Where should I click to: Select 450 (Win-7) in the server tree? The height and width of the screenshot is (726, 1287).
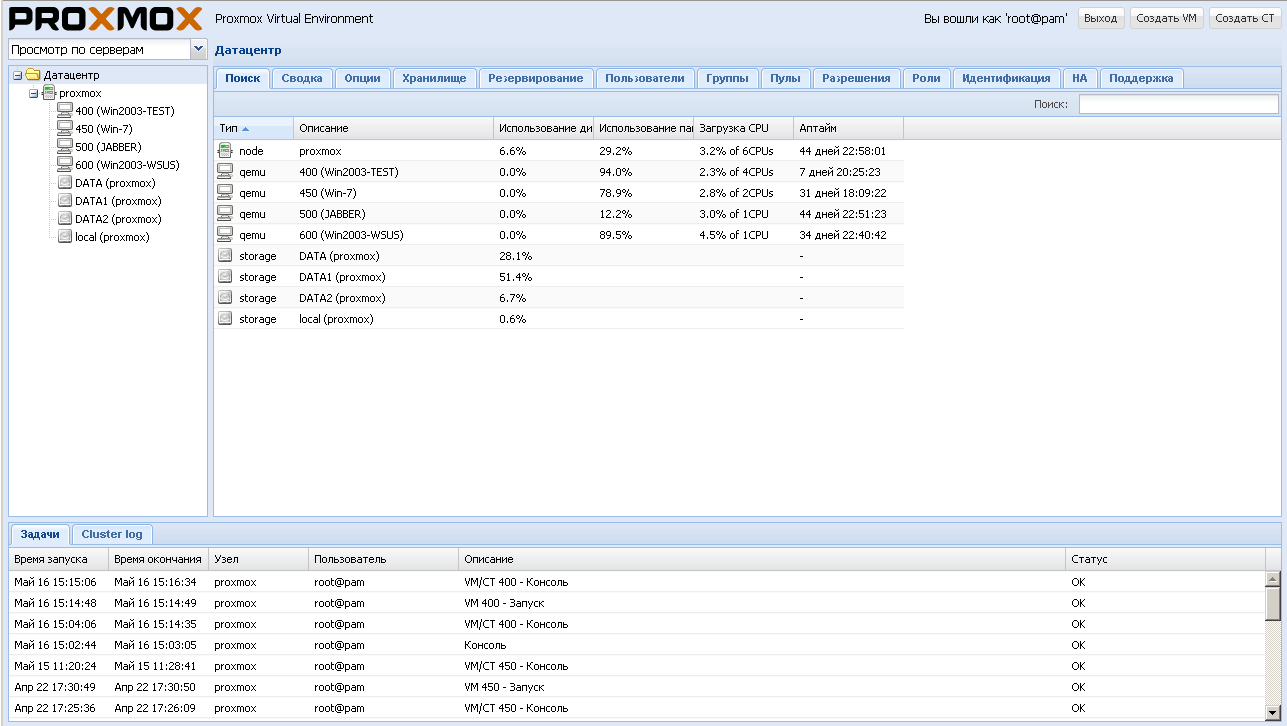coord(104,129)
